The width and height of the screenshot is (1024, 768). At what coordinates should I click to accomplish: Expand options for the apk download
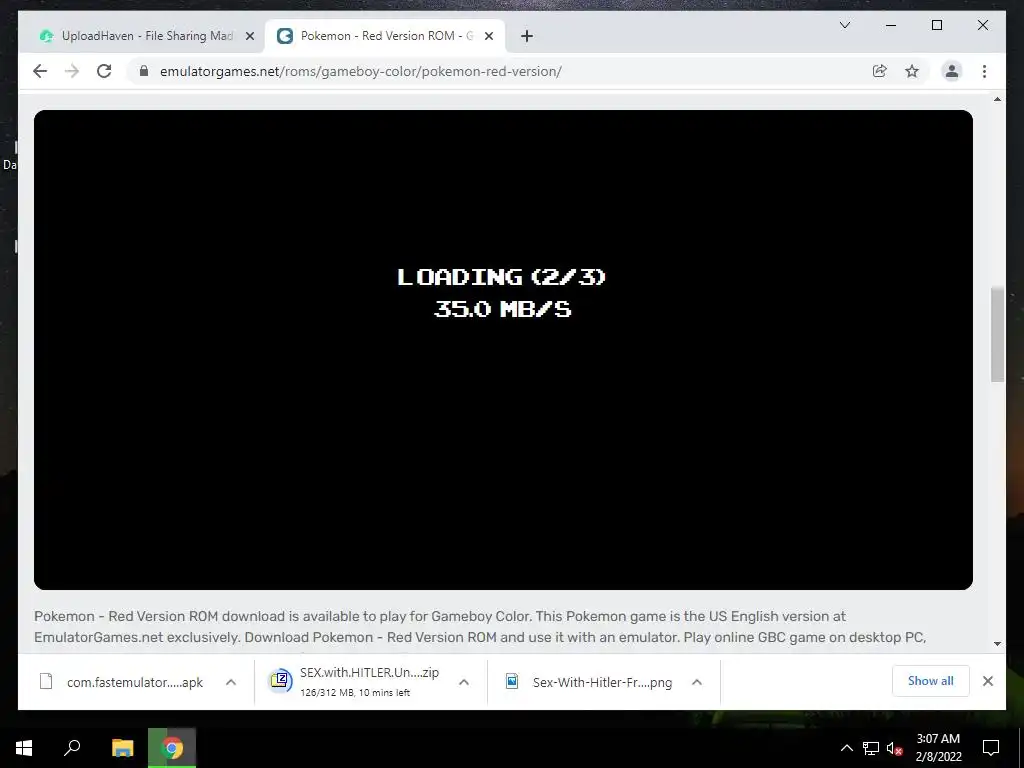(x=231, y=682)
